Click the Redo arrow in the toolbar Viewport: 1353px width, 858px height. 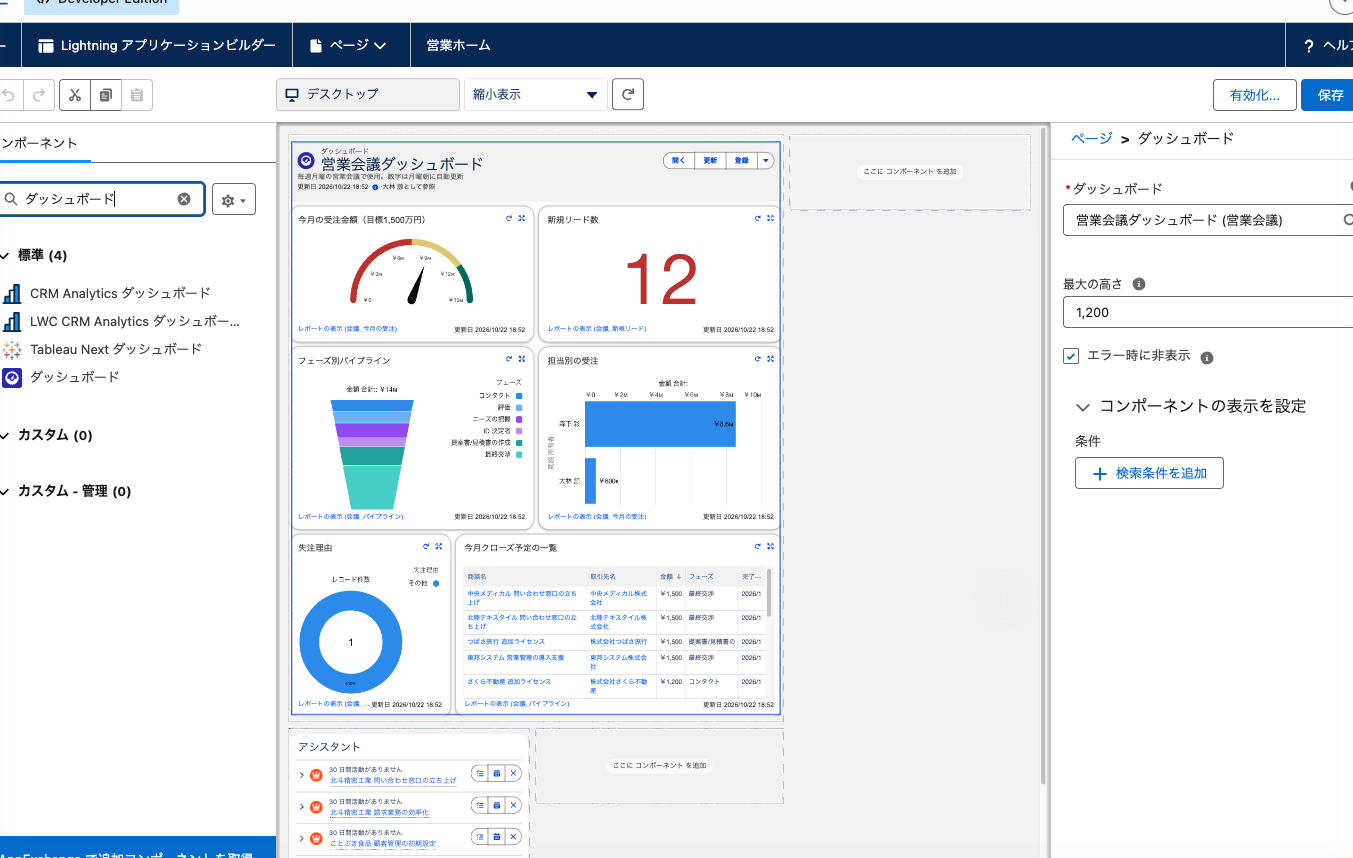pos(38,95)
